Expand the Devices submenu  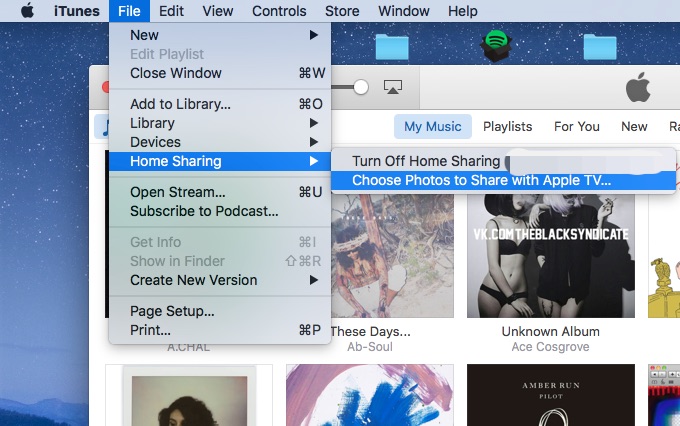220,142
